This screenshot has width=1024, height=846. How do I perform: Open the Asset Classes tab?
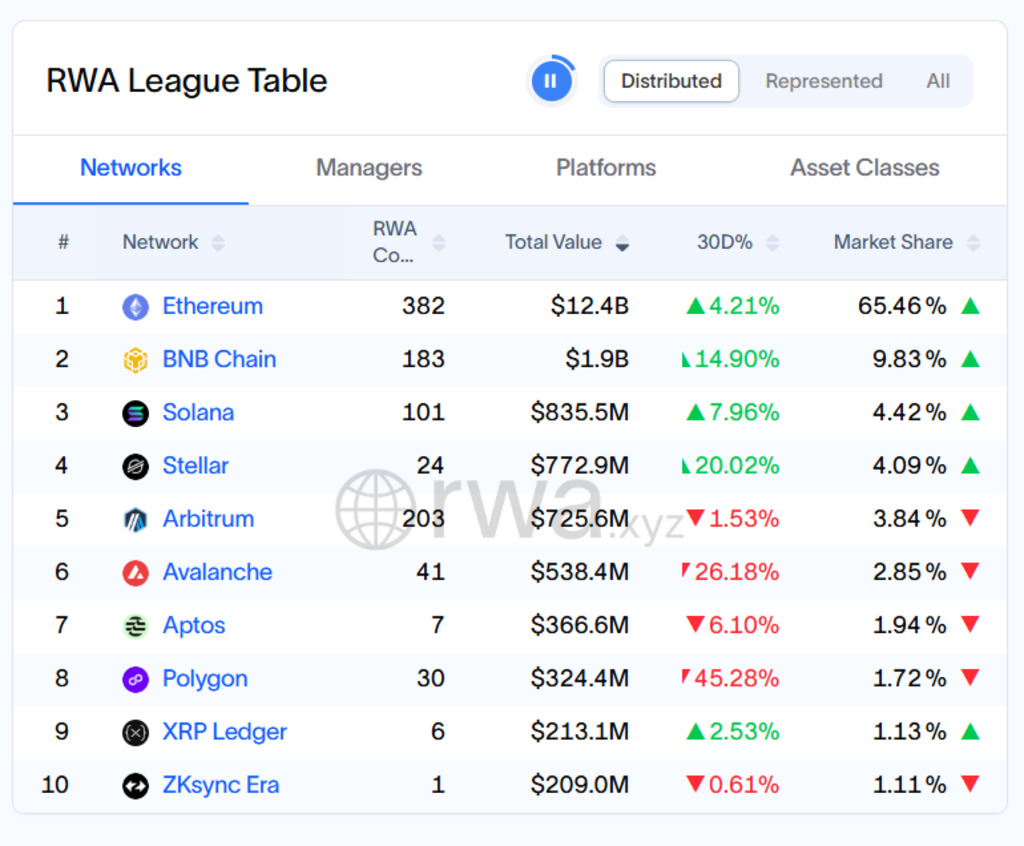point(864,168)
